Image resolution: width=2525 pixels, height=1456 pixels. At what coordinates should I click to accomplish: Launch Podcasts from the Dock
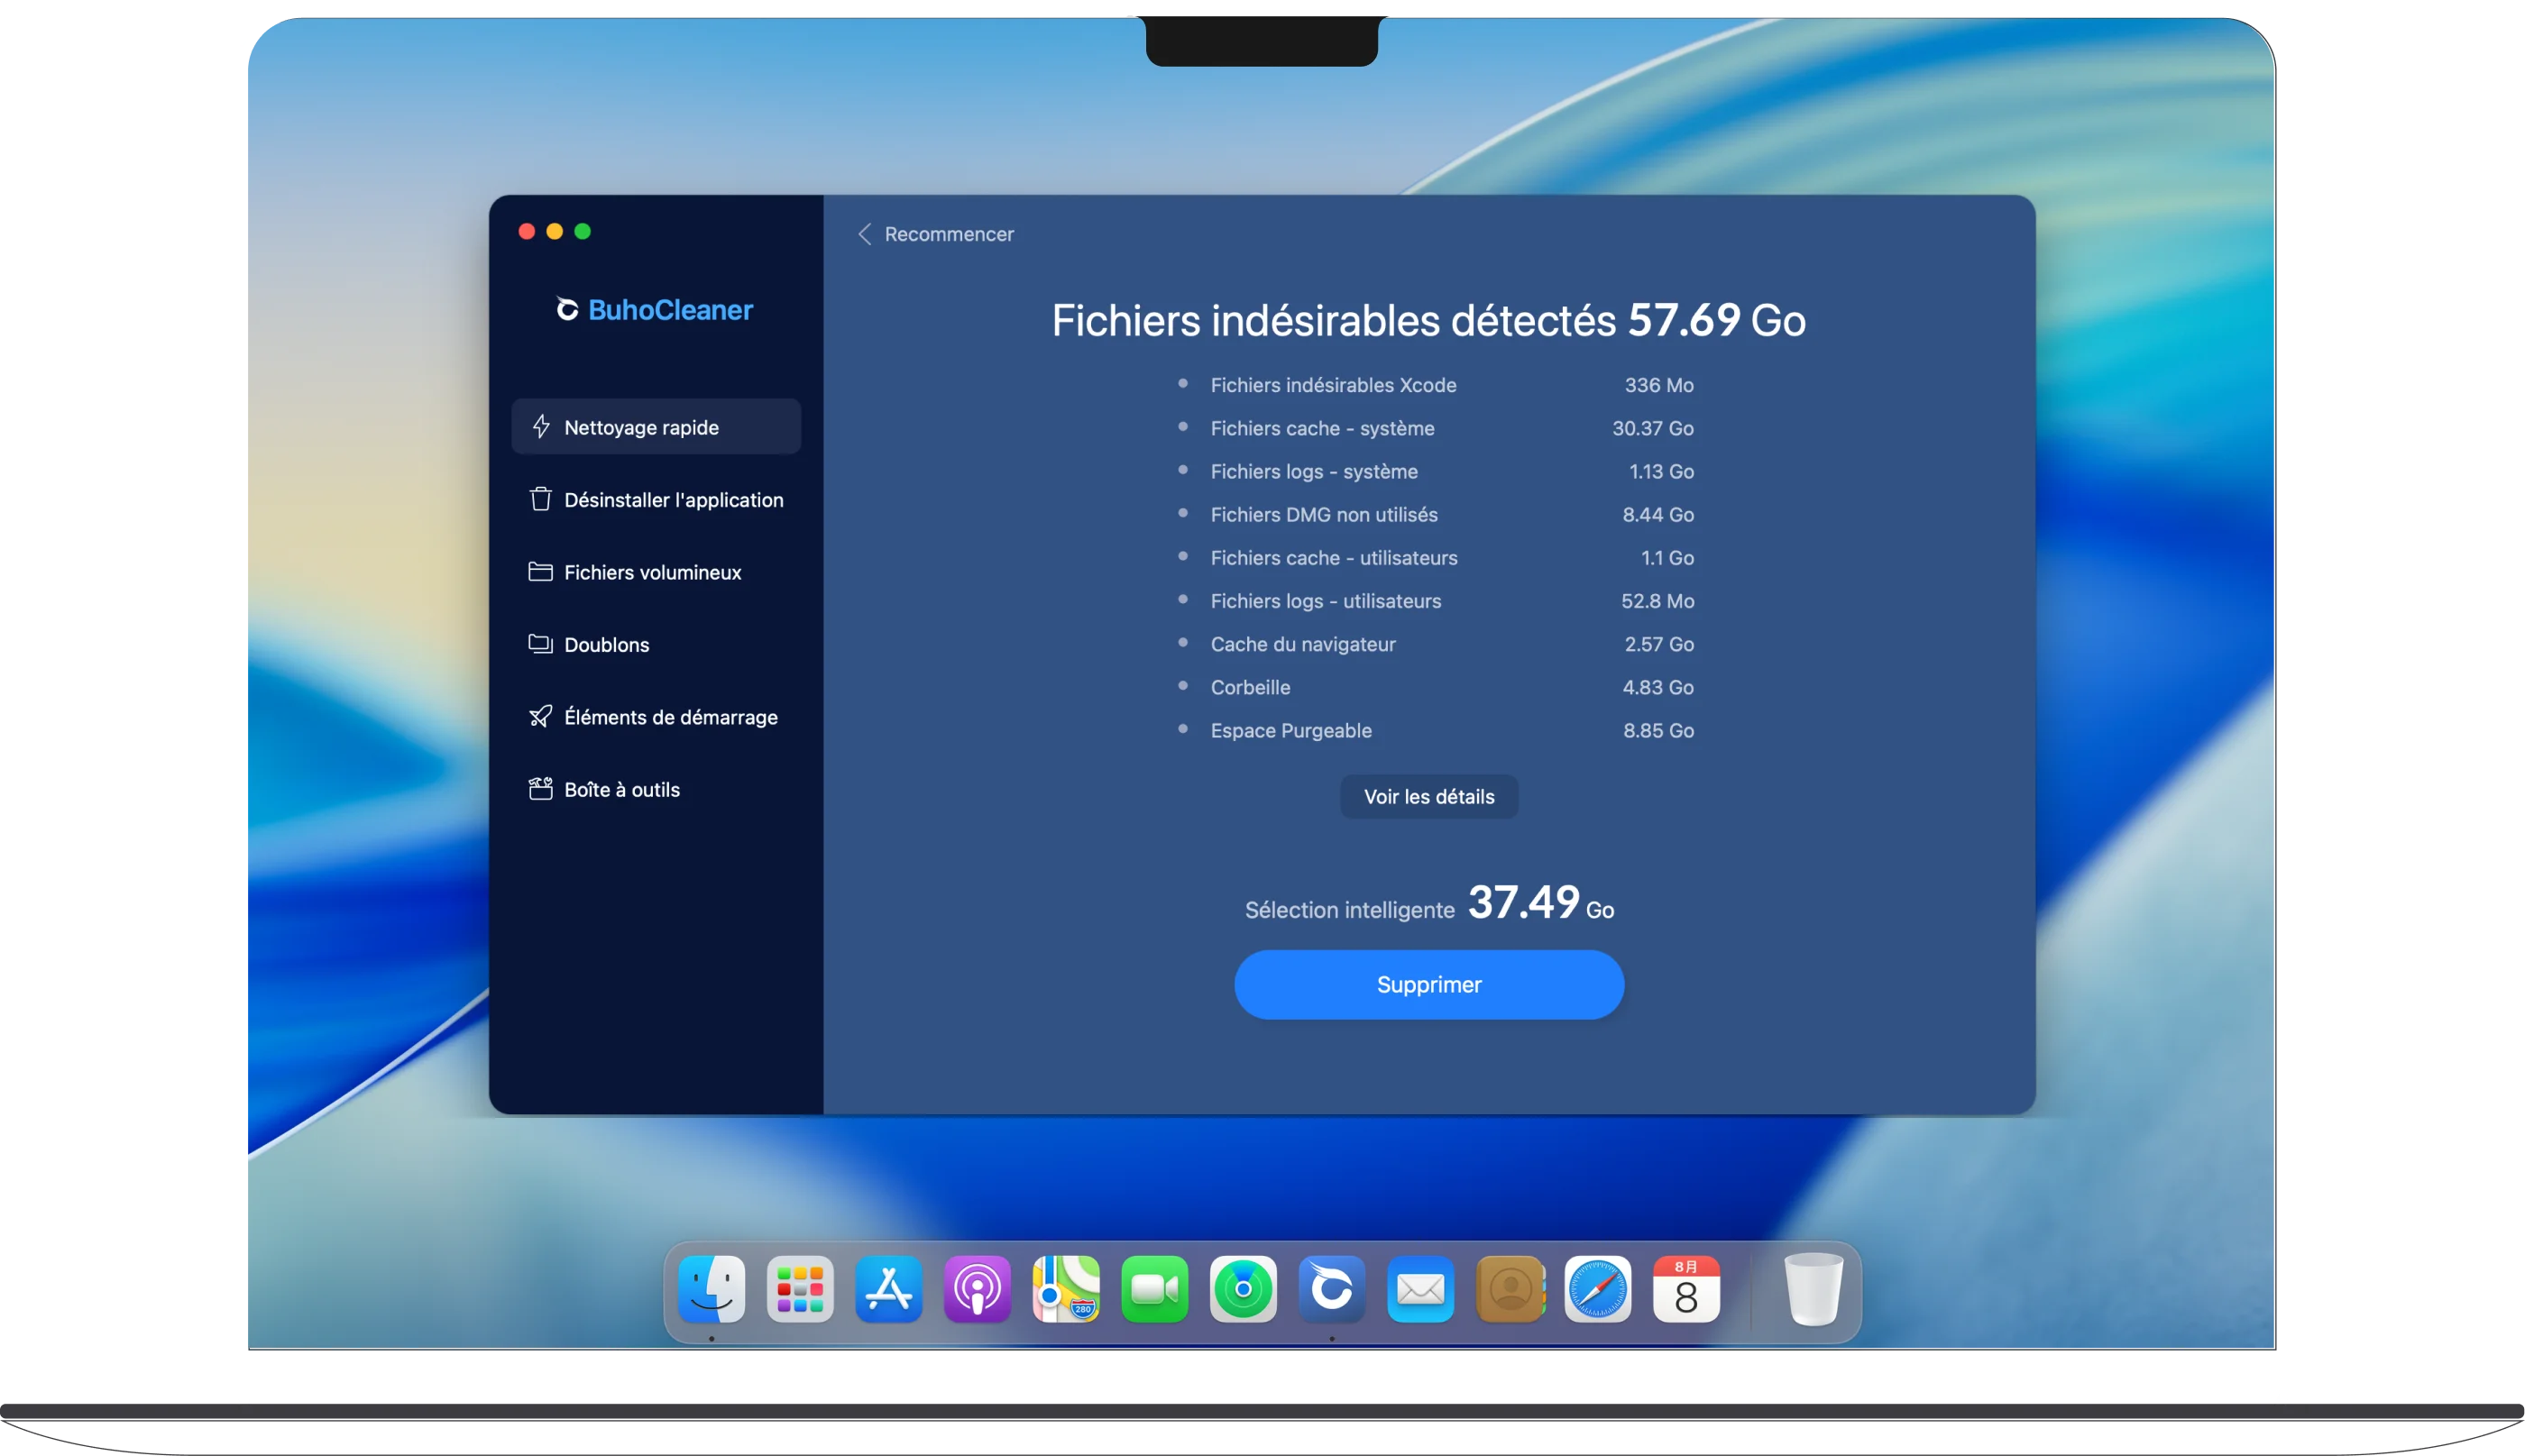pos(977,1290)
